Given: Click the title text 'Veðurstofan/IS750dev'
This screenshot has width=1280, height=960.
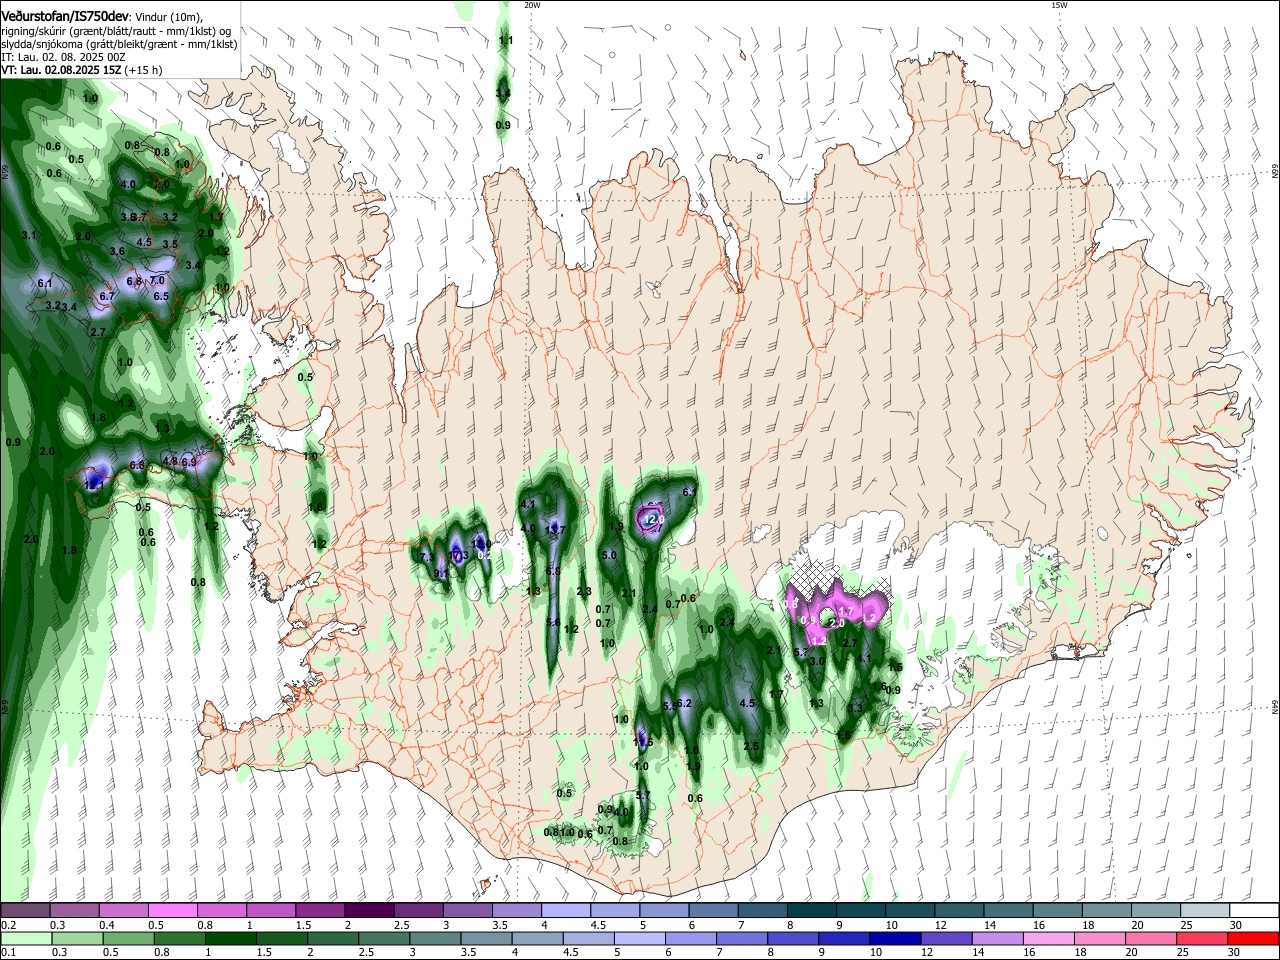Looking at the screenshot, I should [65, 16].
